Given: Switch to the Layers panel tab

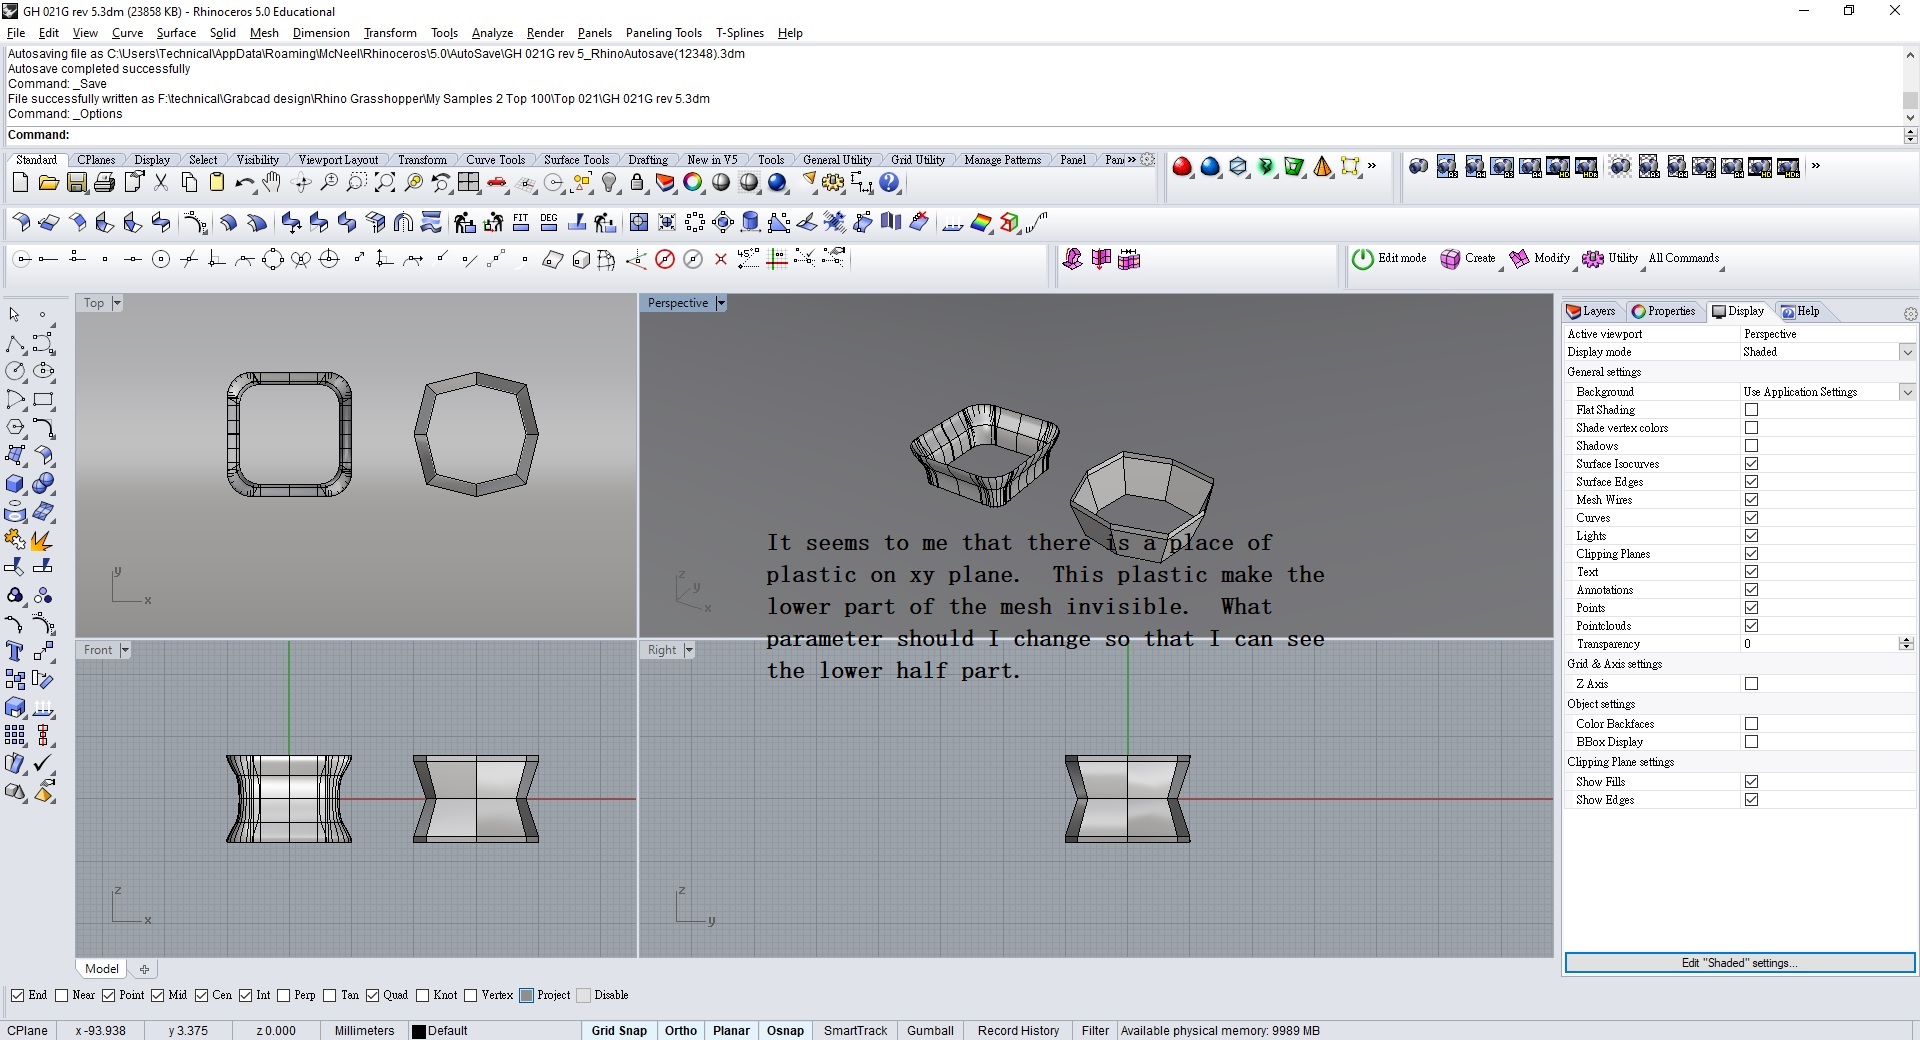Looking at the screenshot, I should pos(1591,311).
